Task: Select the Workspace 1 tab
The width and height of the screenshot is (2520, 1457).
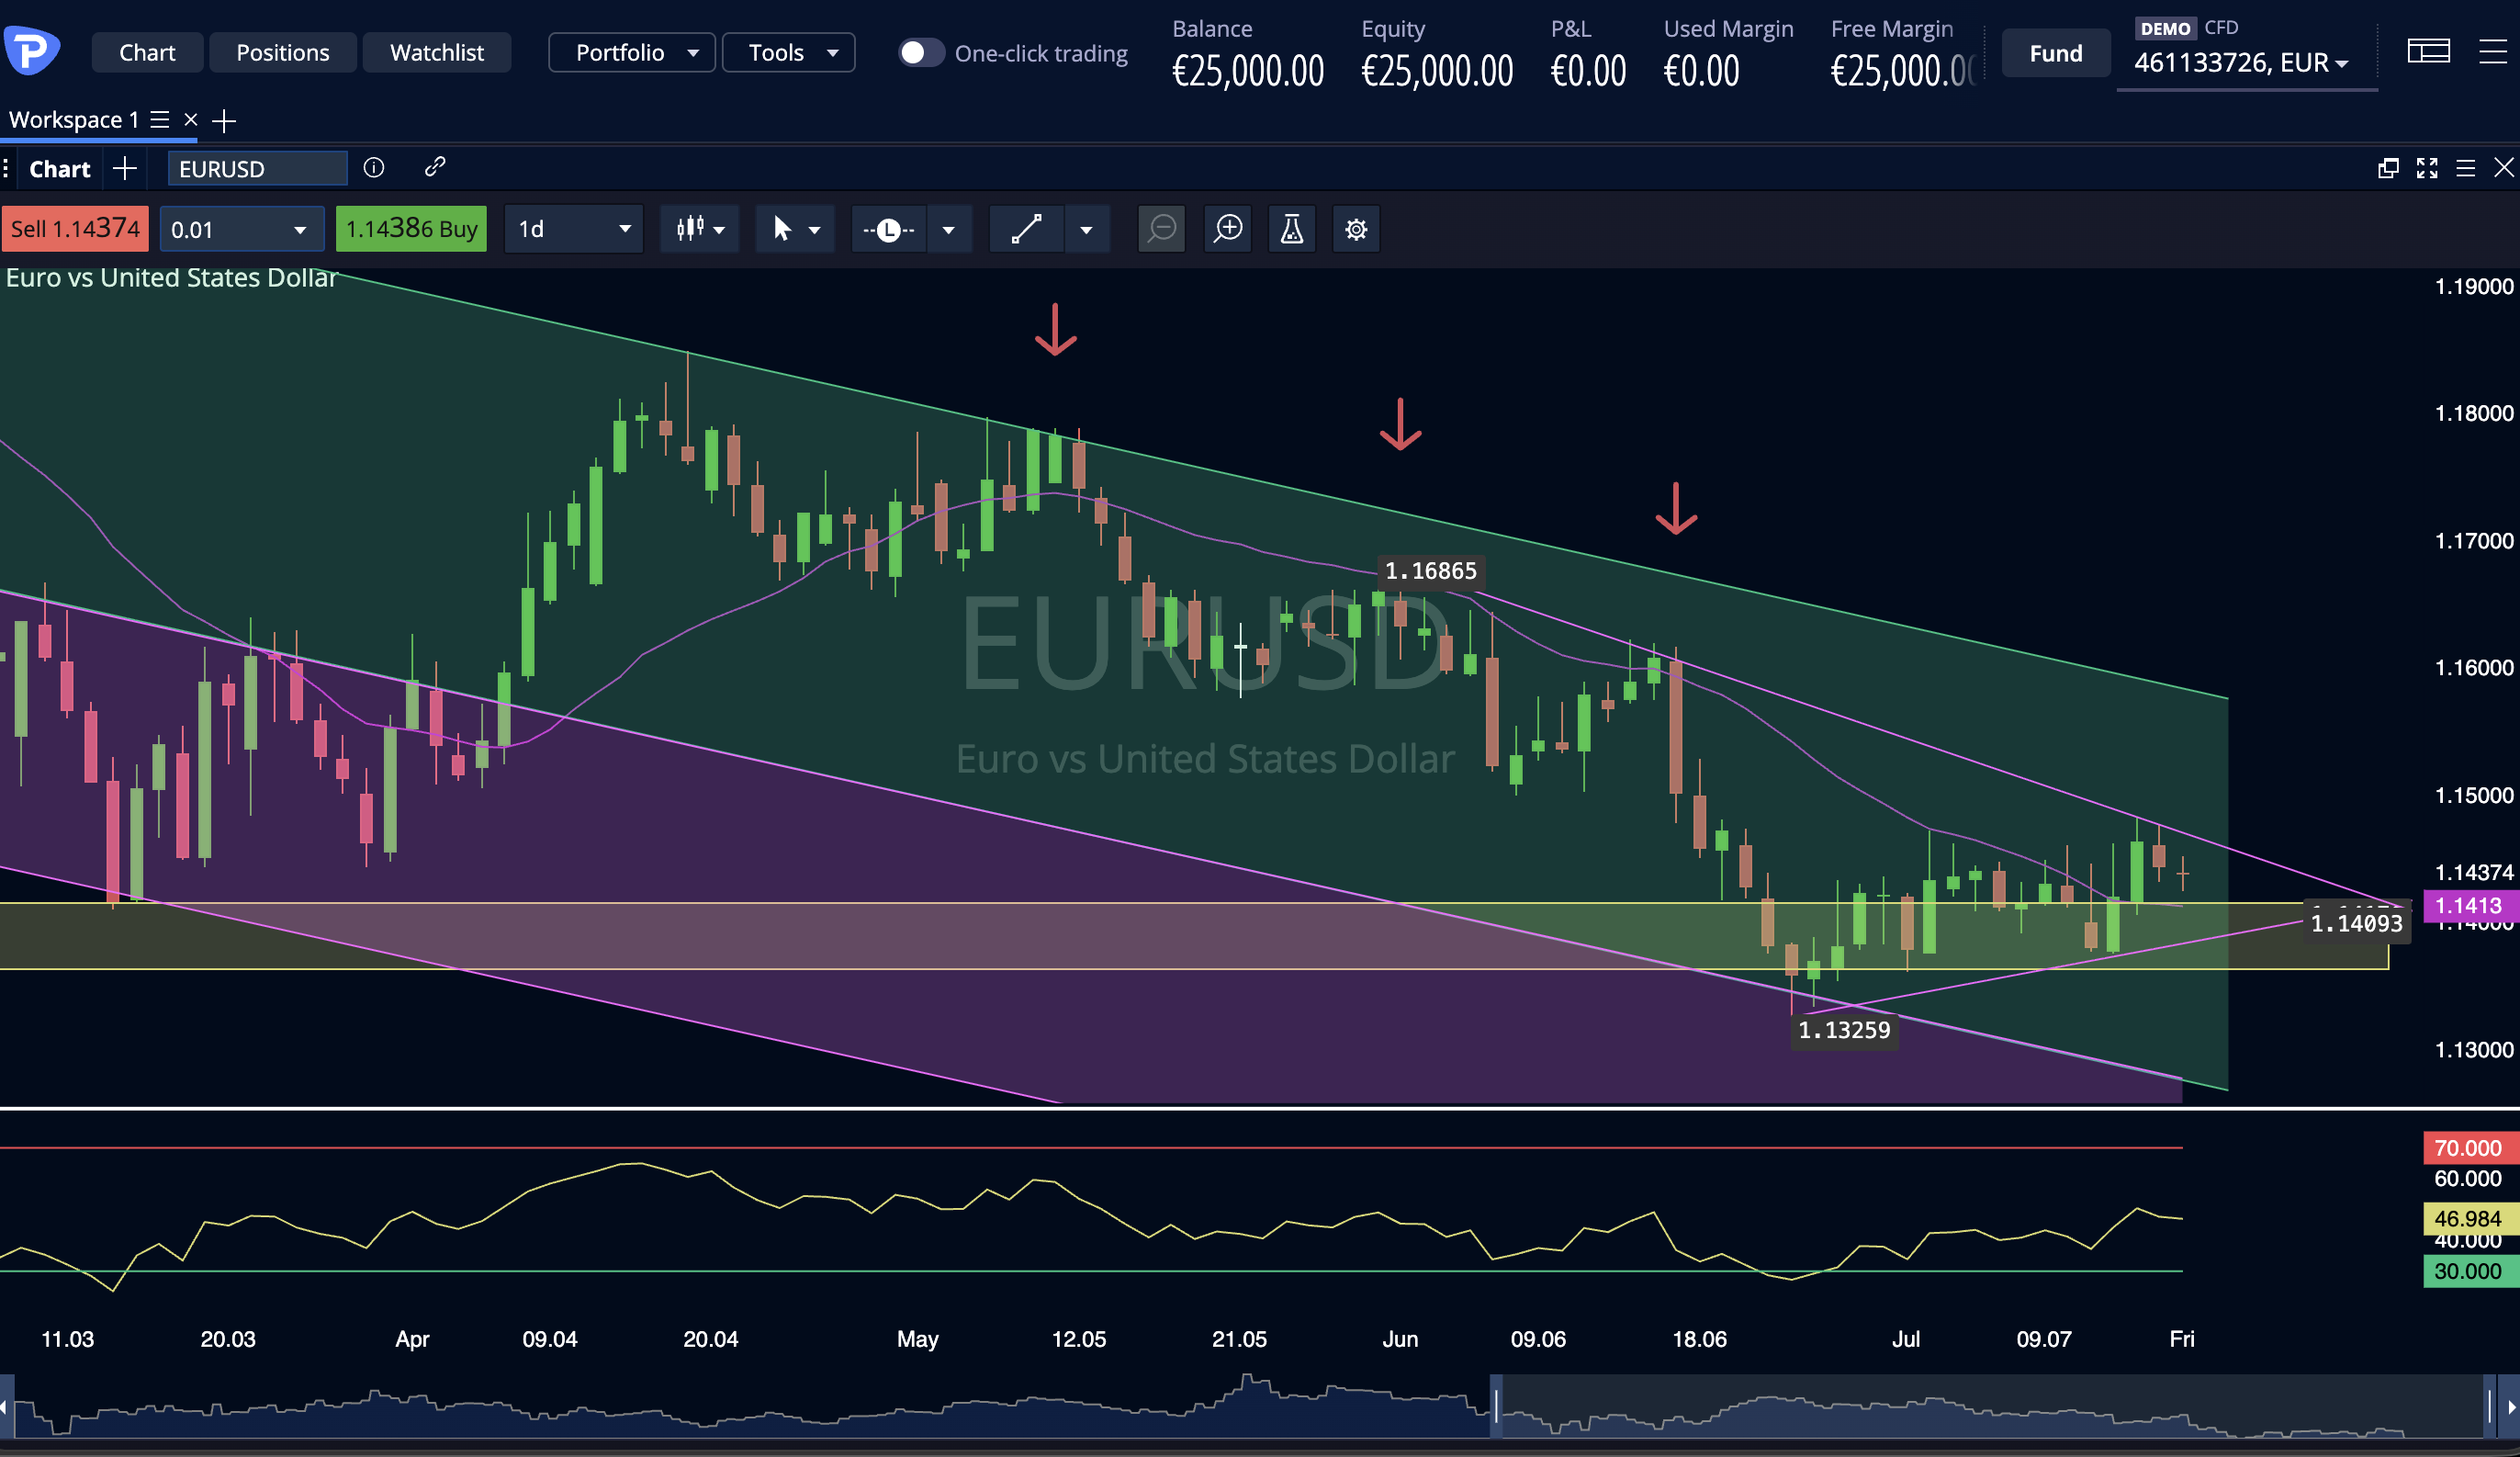Action: (73, 120)
